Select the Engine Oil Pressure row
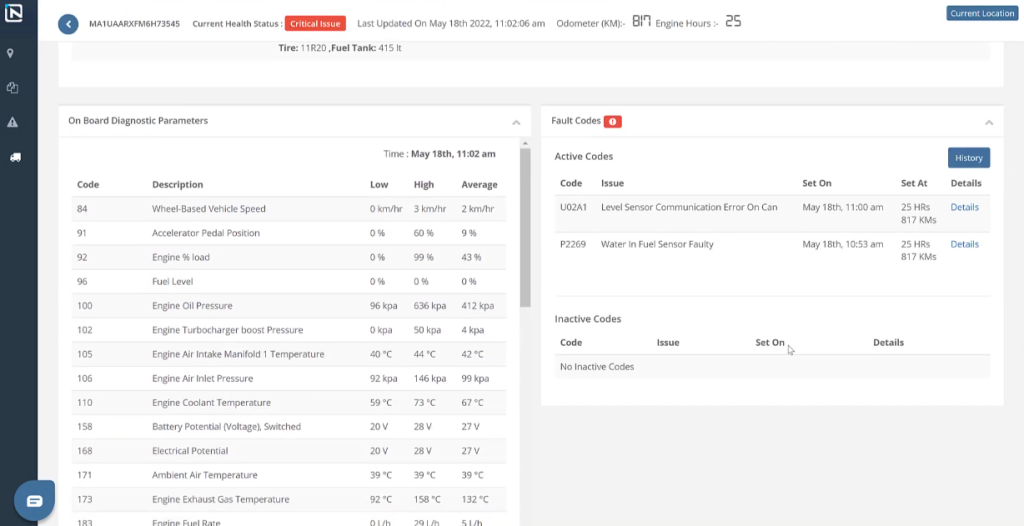Viewport: 1024px width, 526px height. click(288, 306)
